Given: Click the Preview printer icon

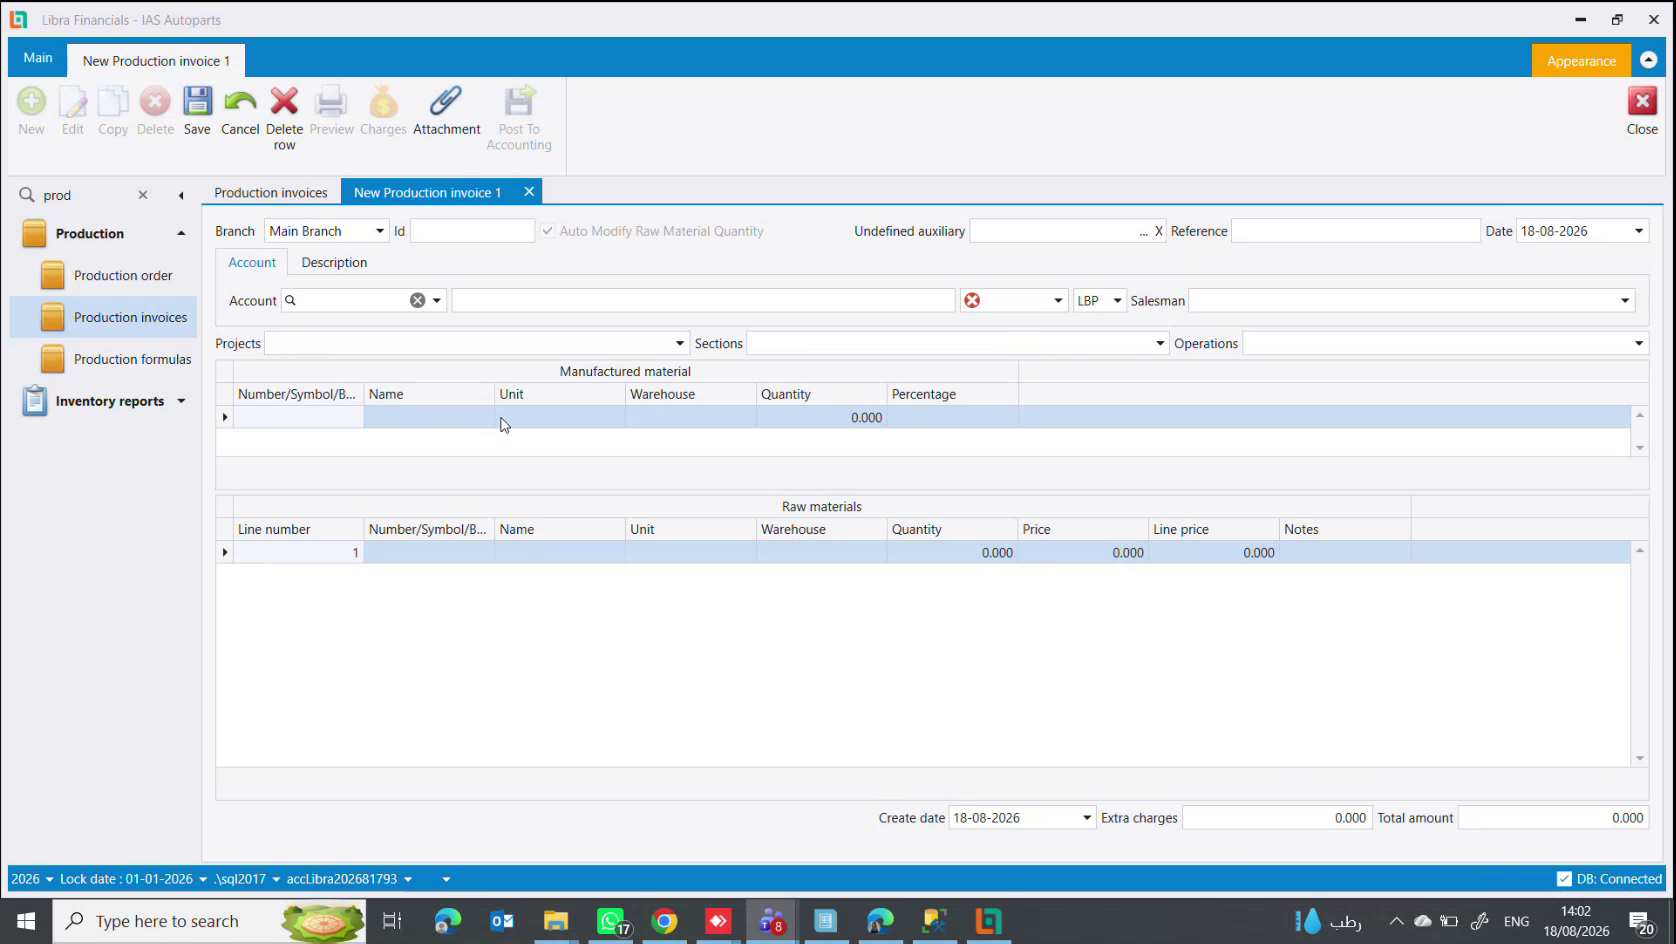Looking at the screenshot, I should [331, 110].
